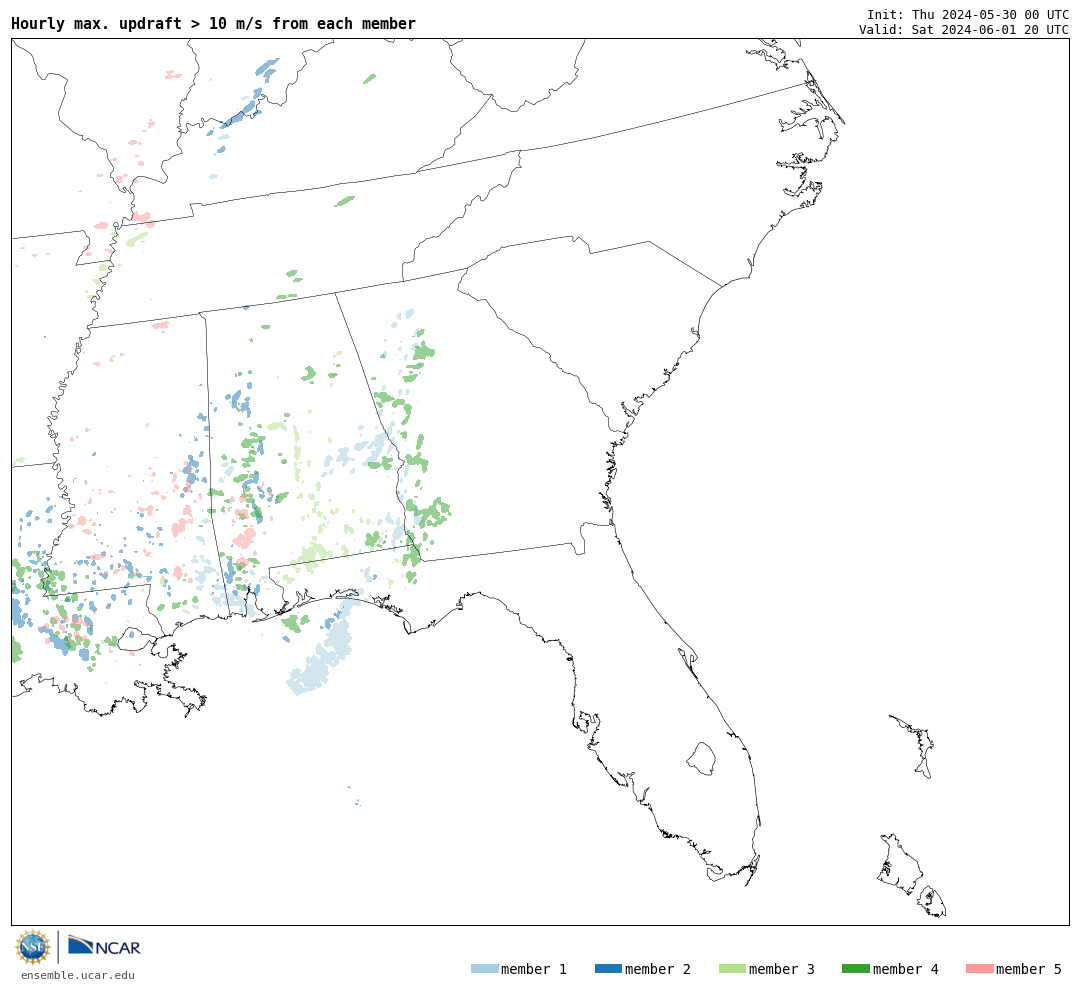This screenshot has width=1080, height=988.
Task: Click the 'Init: Thu 2024-05-30 00 UTC' text
Action: click(968, 14)
